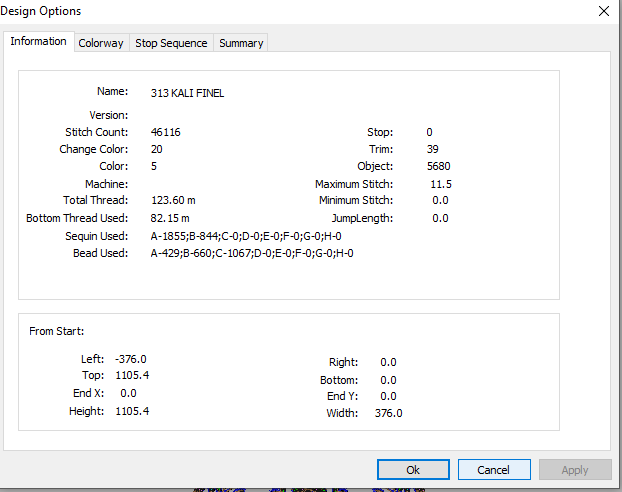Screen dimensions: 622x492
Task: Click the total thread value 123.60 m
Action: coord(173,200)
